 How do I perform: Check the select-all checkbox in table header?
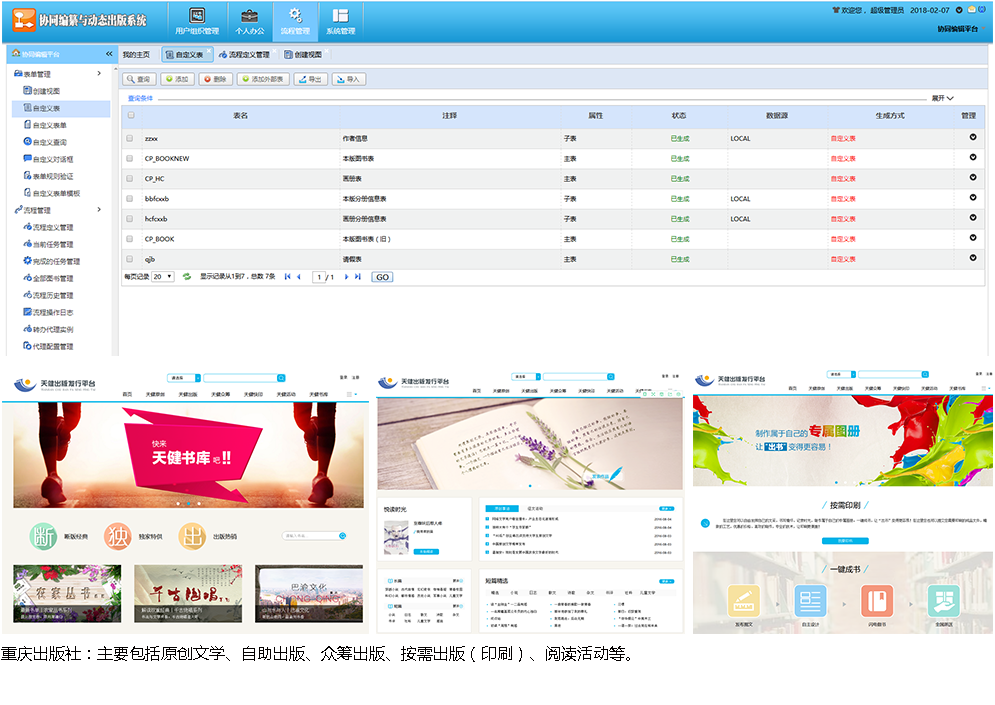pos(130,115)
